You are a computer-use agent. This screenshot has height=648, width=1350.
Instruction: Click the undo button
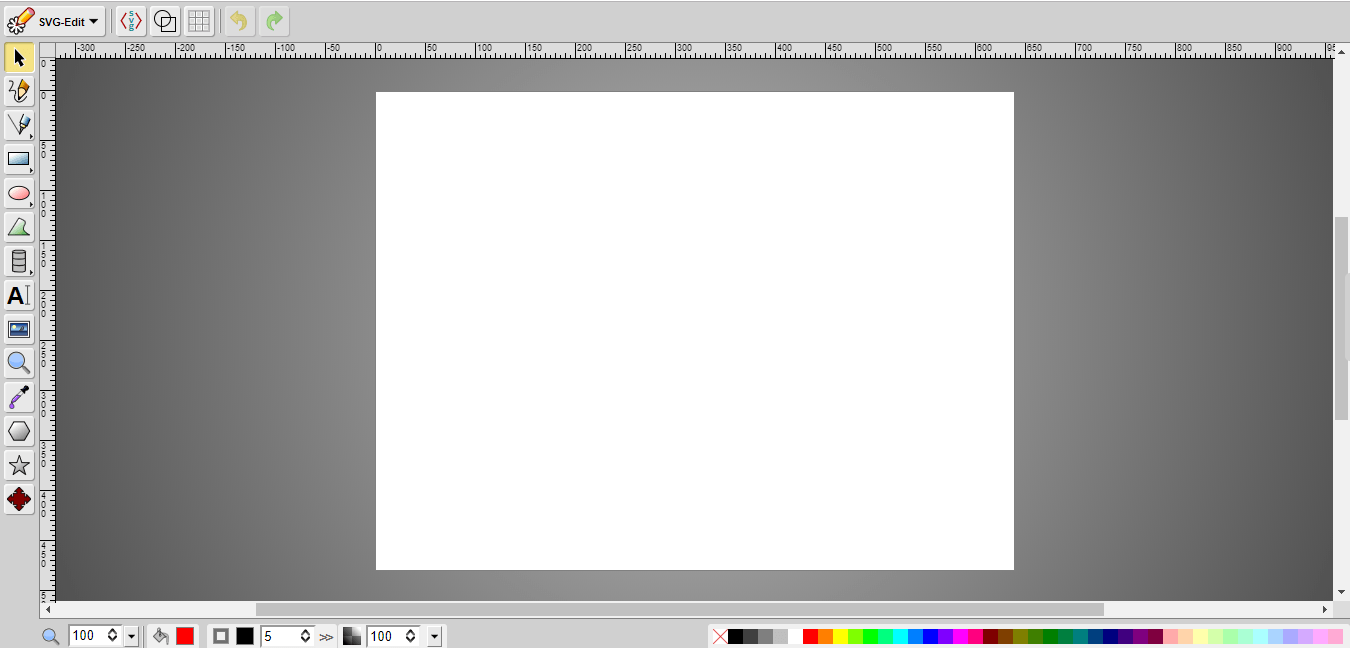click(239, 21)
